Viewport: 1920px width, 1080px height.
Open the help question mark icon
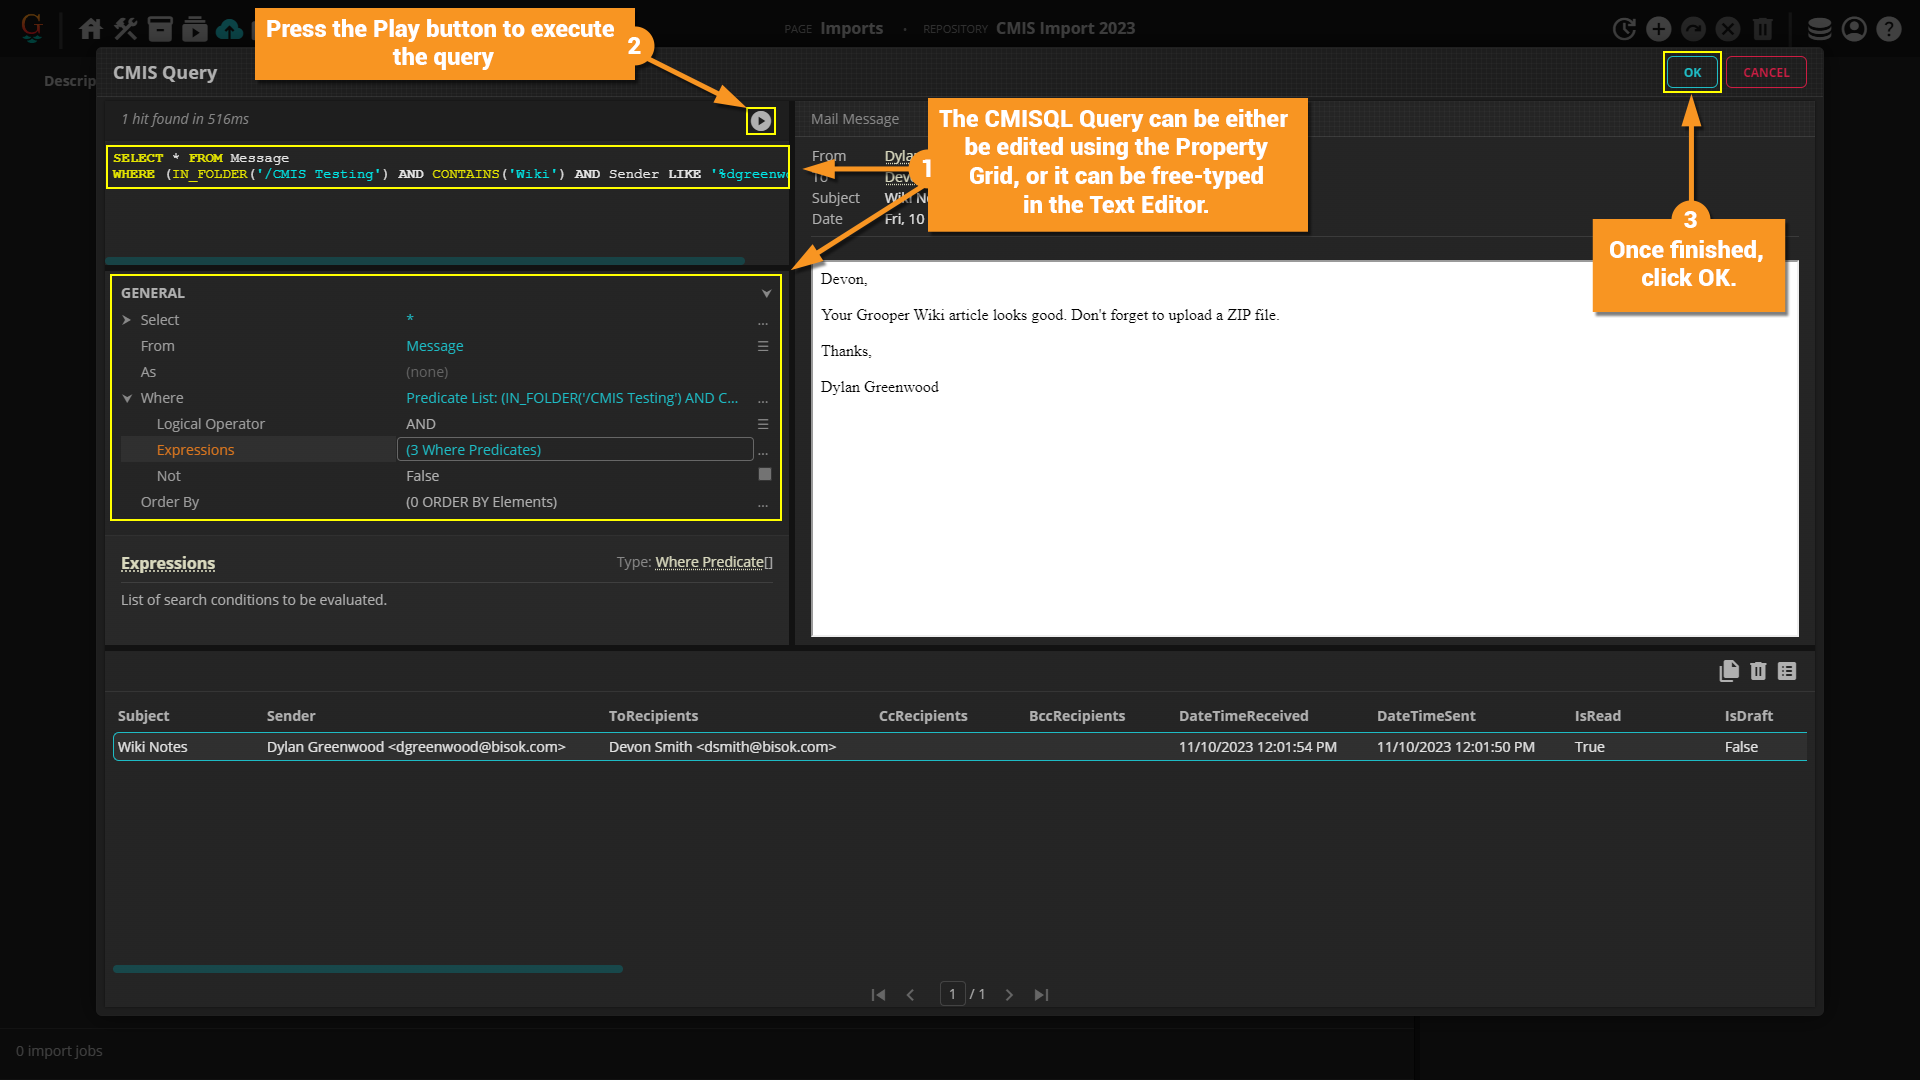(x=1888, y=29)
